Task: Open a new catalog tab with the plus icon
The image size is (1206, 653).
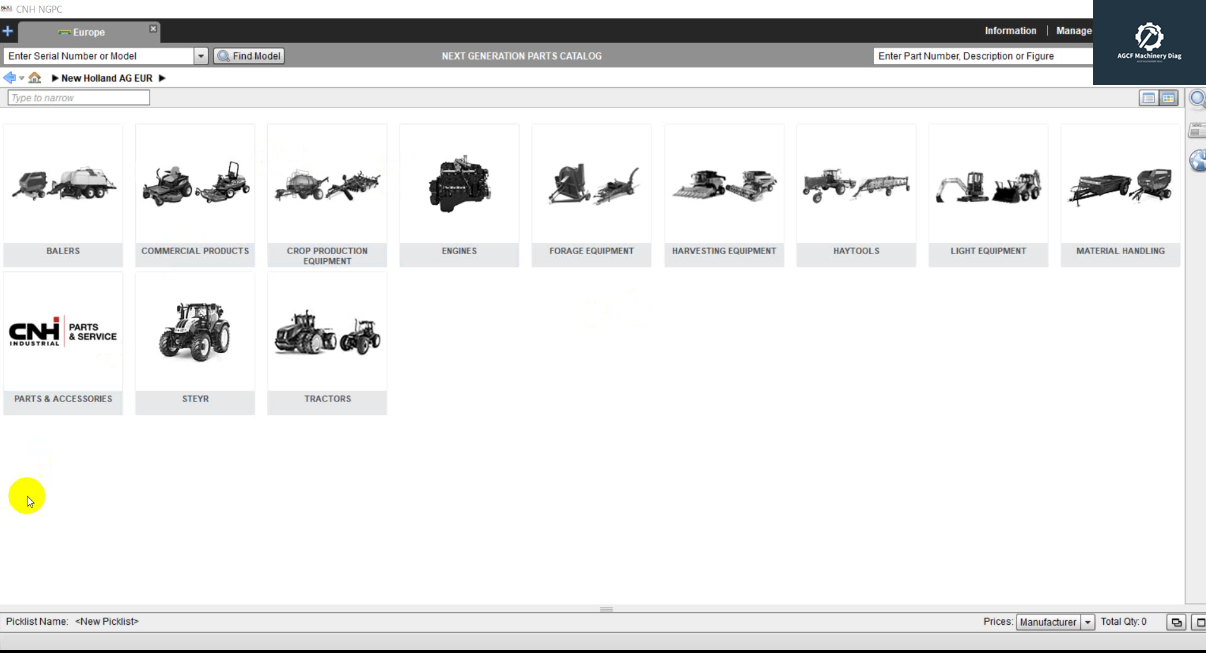Action: pyautogui.click(x=8, y=31)
